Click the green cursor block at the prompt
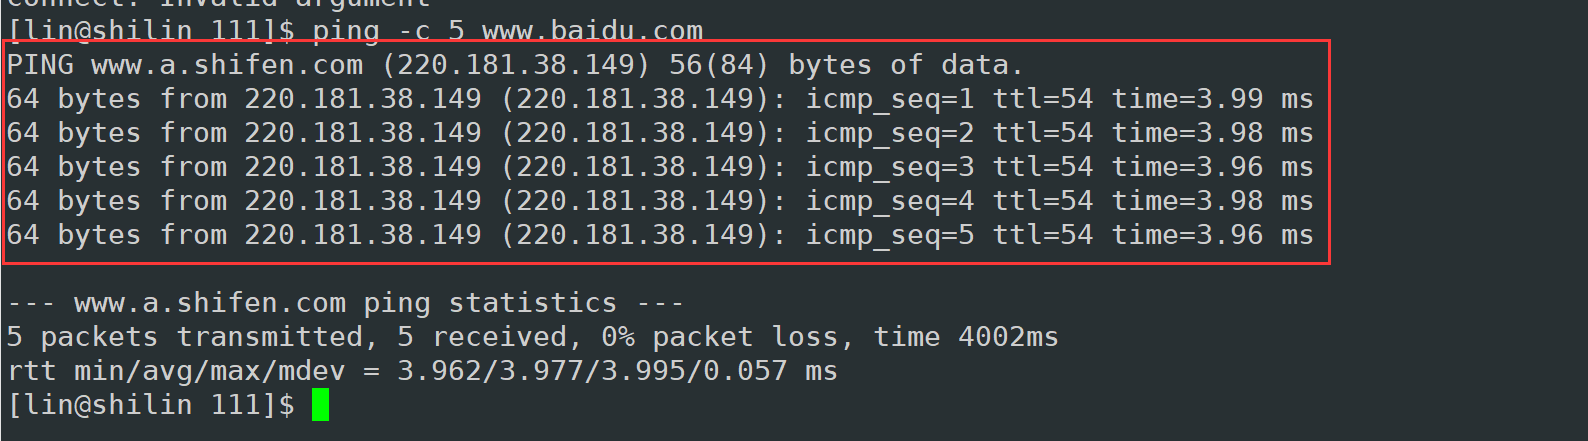 [x=320, y=405]
